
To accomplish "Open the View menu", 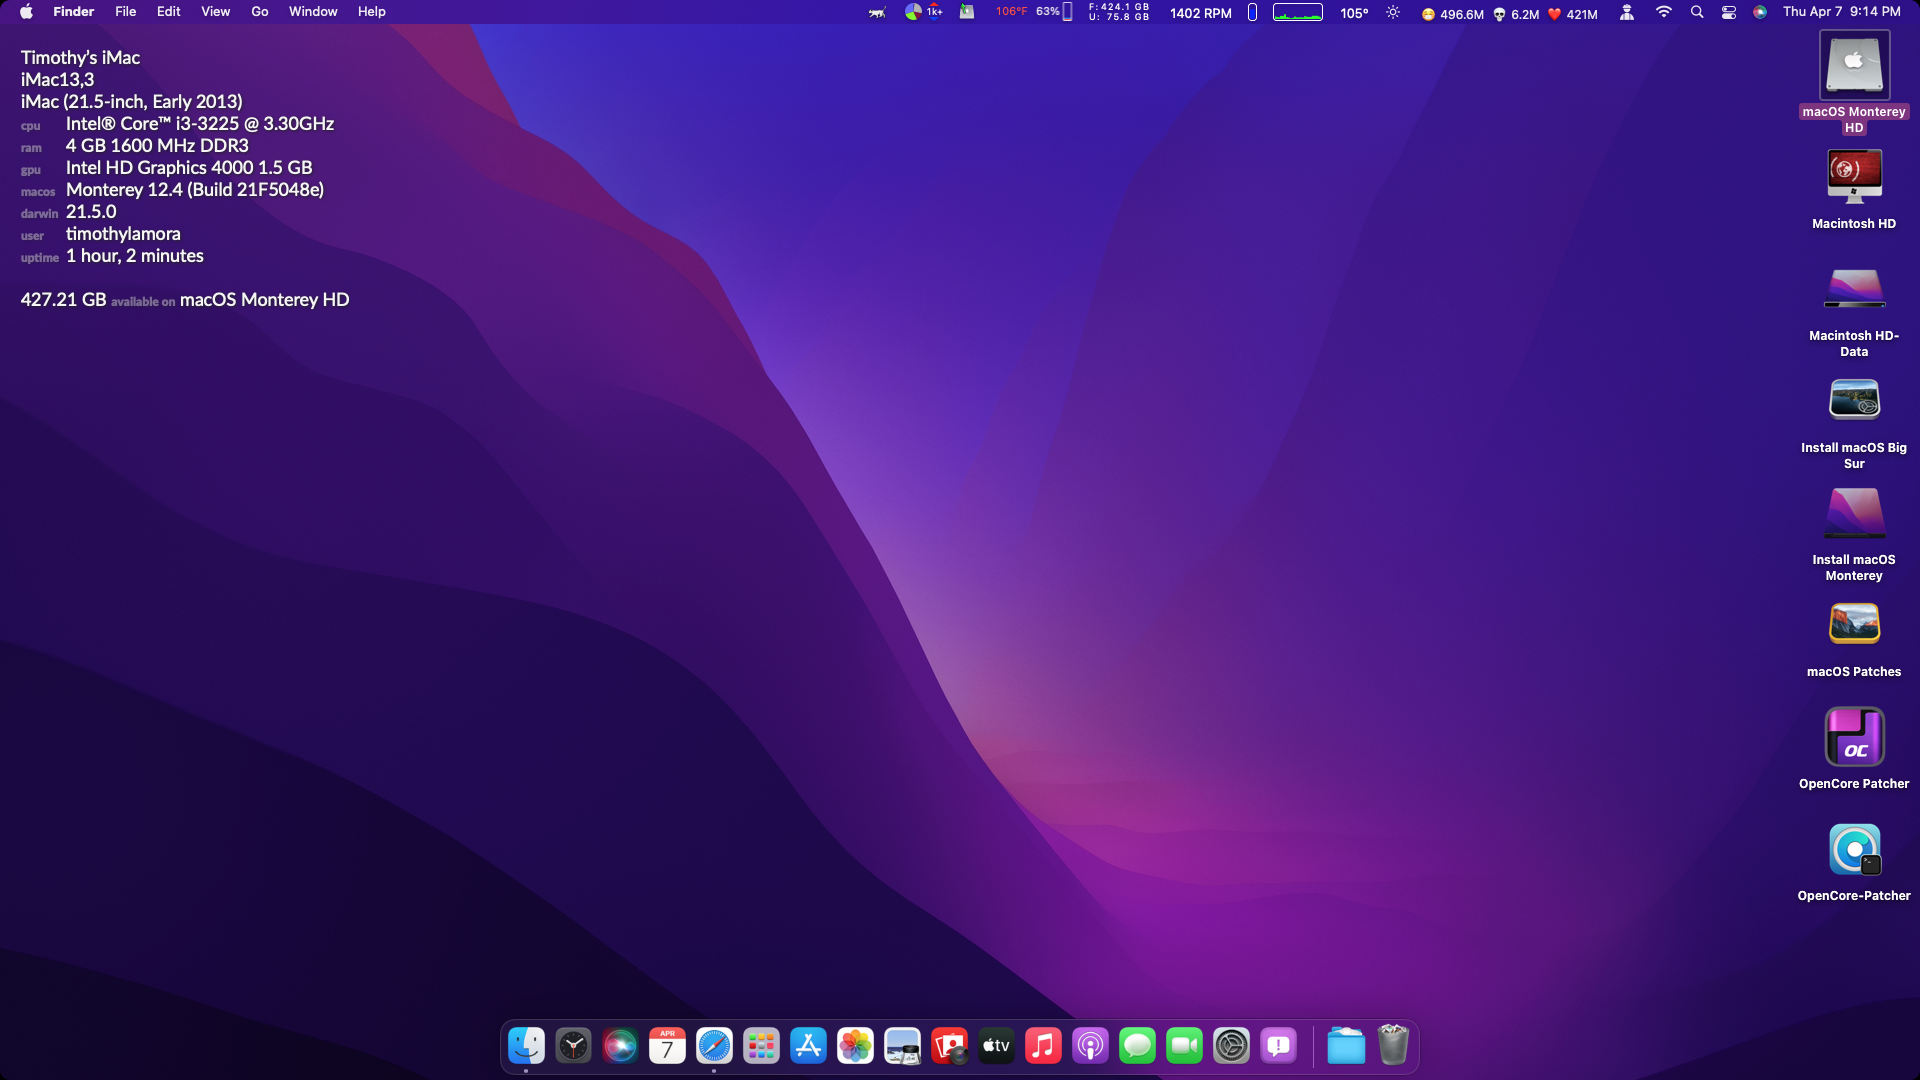I will (215, 12).
